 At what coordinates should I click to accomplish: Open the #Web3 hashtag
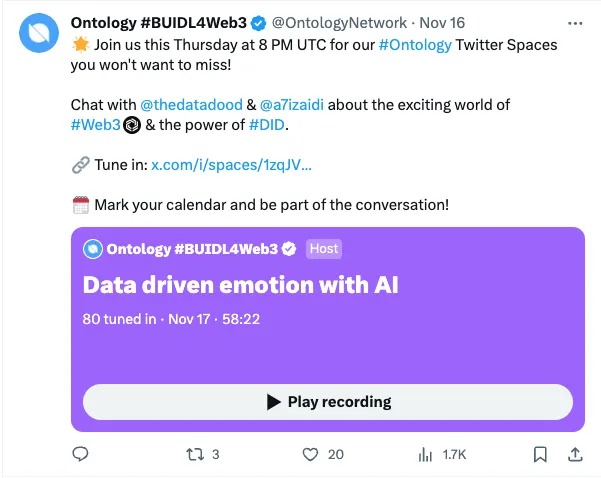point(95,124)
